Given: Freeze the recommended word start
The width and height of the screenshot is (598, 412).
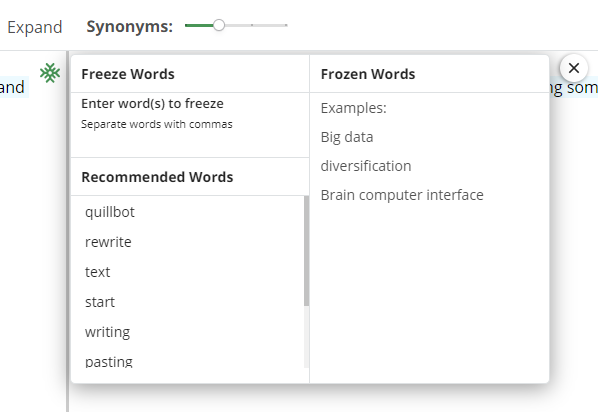Looking at the screenshot, I should click(100, 302).
